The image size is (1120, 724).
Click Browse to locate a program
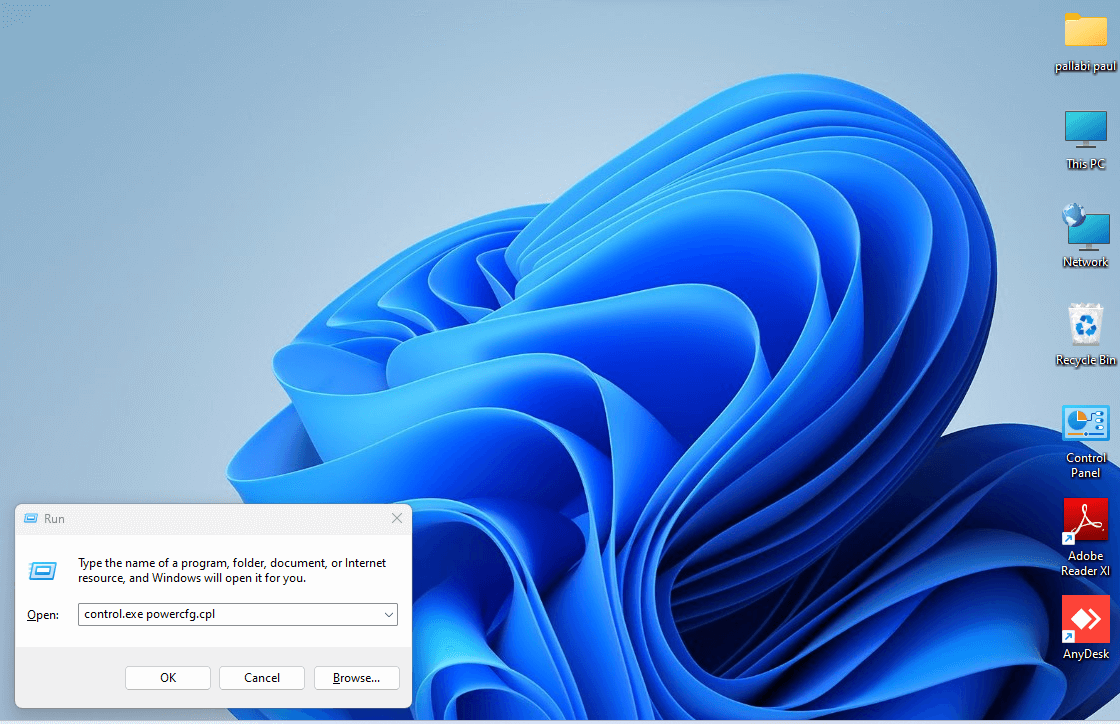356,677
